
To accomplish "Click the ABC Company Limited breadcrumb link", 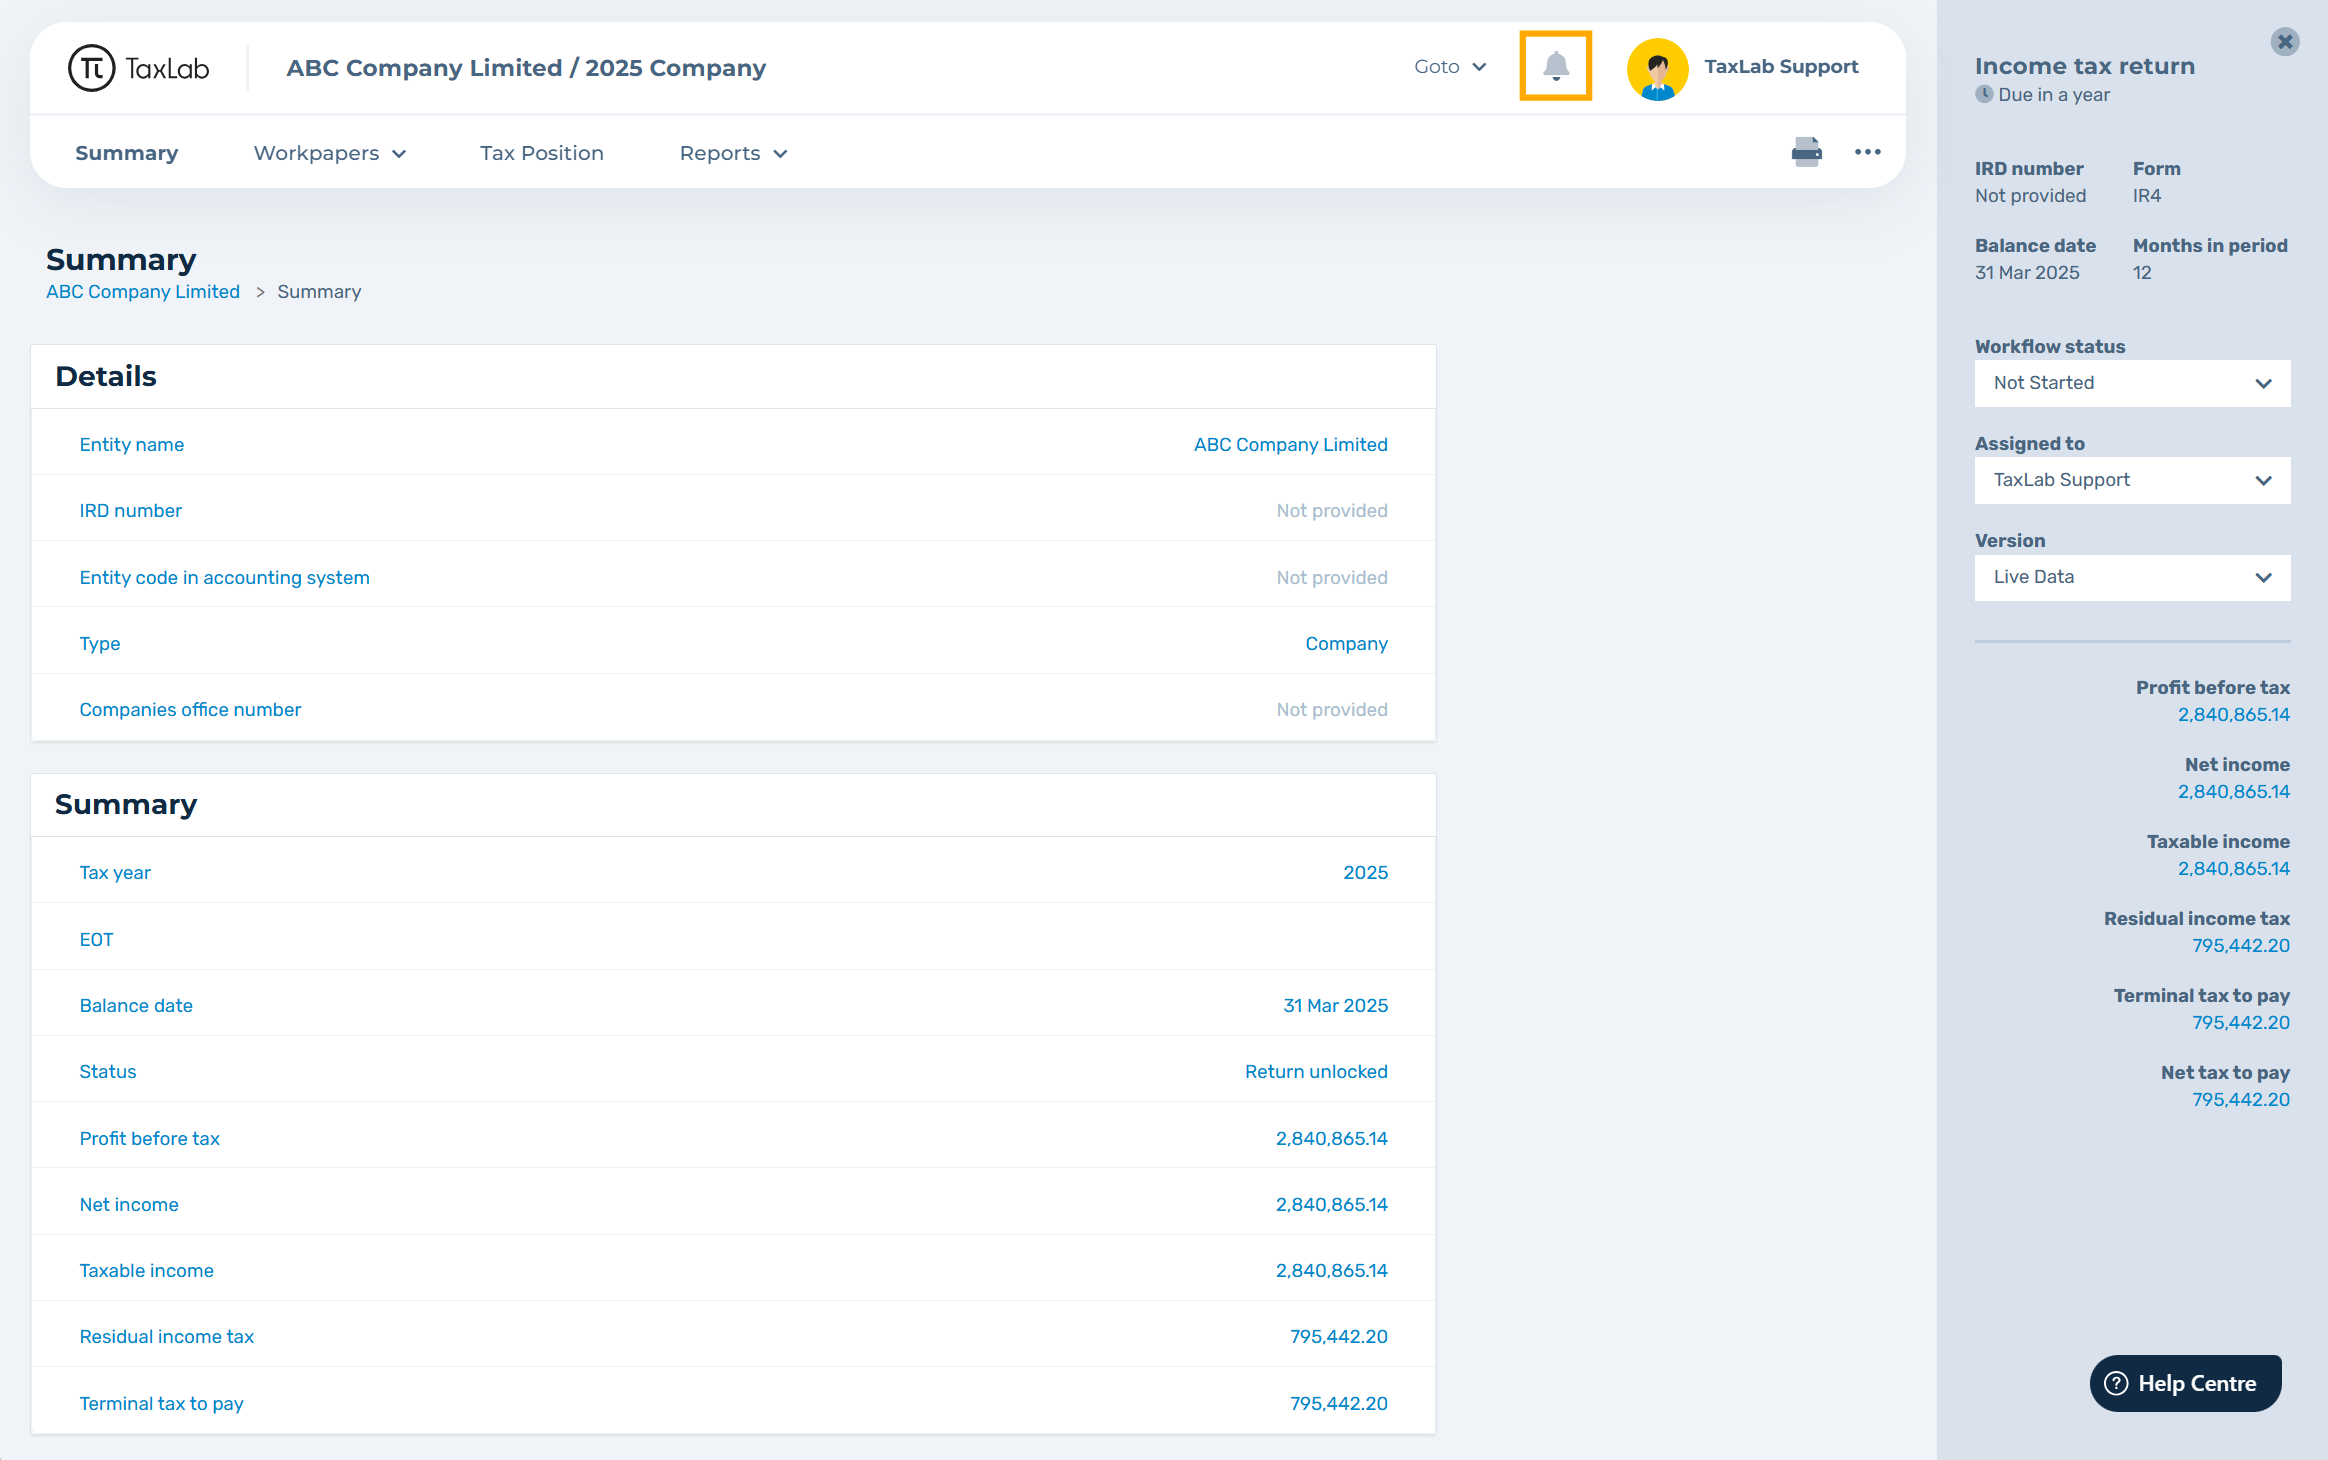I will point(142,292).
